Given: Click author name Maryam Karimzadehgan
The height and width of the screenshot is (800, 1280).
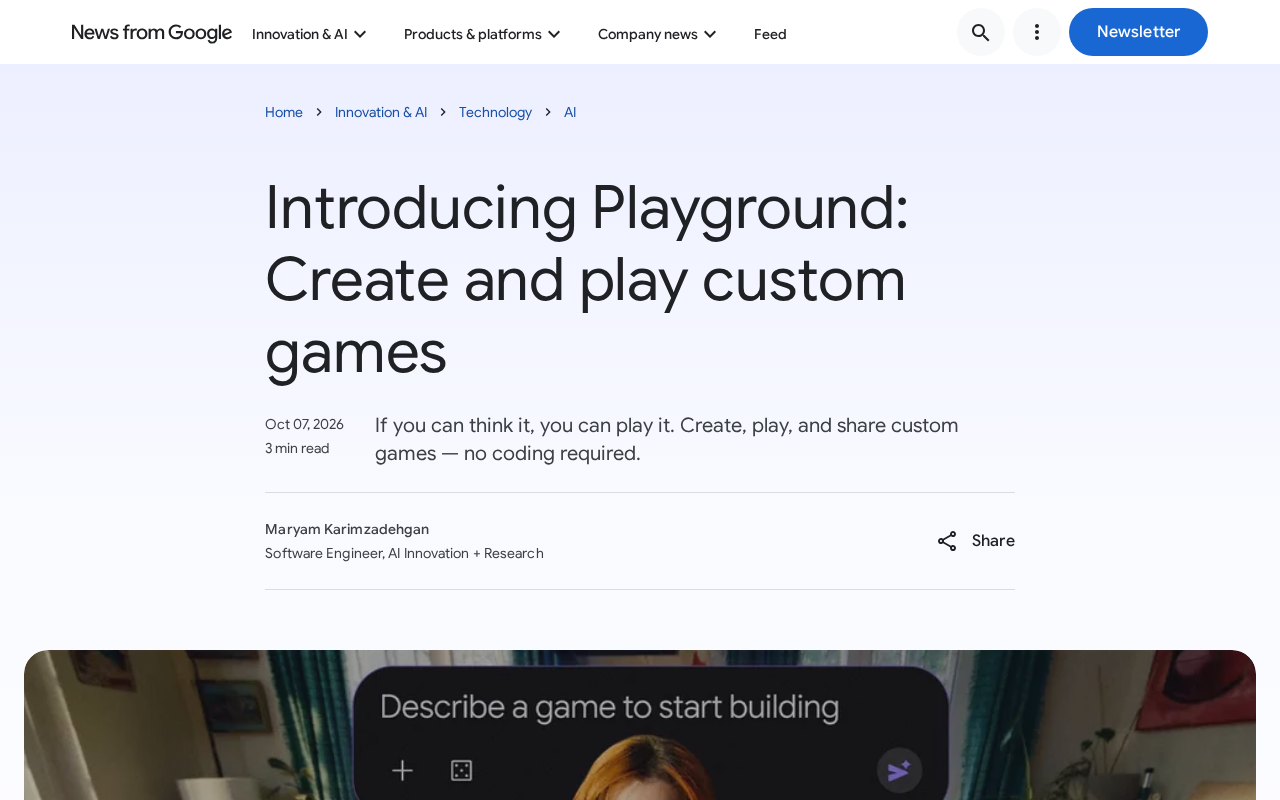Looking at the screenshot, I should click(x=347, y=529).
